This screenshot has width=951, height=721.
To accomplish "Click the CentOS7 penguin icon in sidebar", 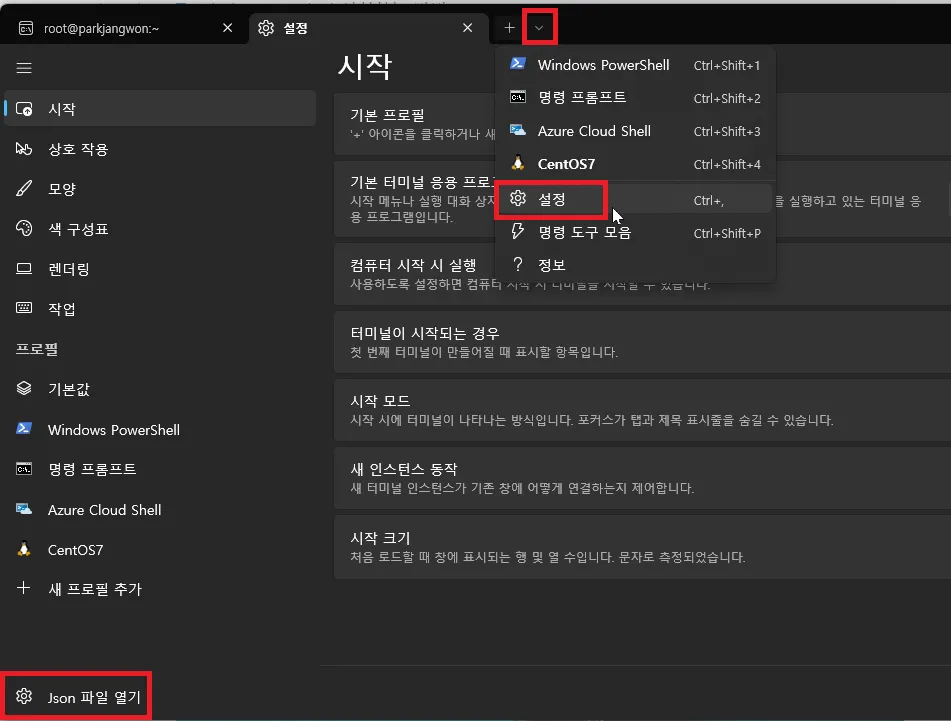I will [x=24, y=549].
